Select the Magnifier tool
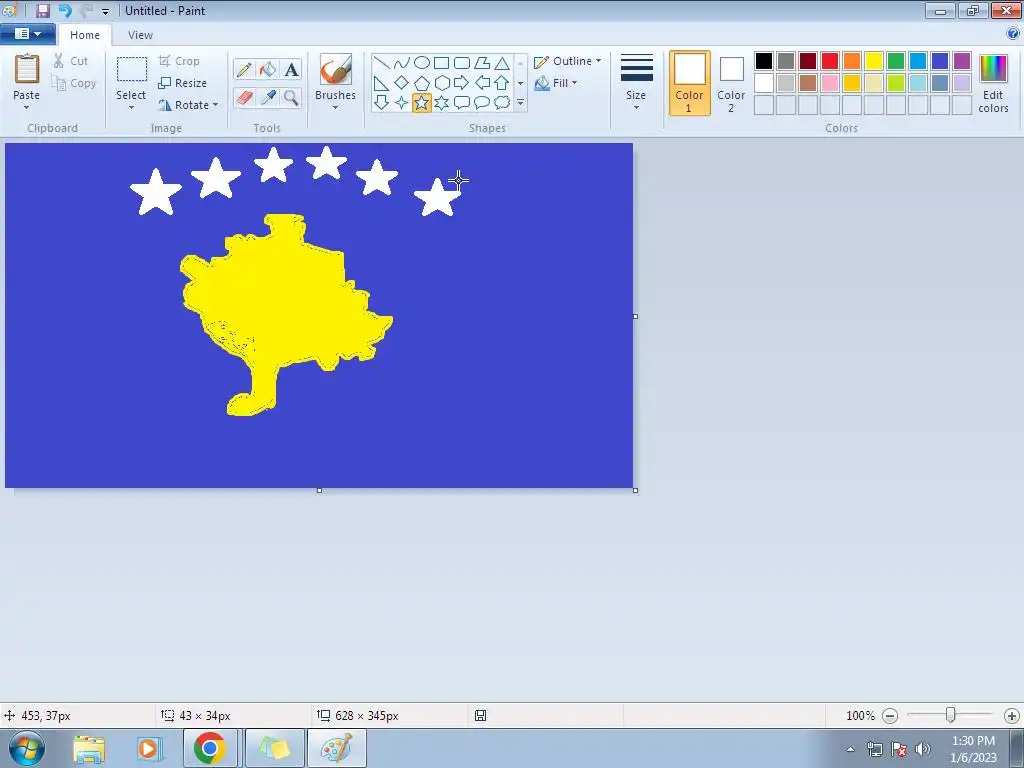The image size is (1024, 768). pos(291,97)
